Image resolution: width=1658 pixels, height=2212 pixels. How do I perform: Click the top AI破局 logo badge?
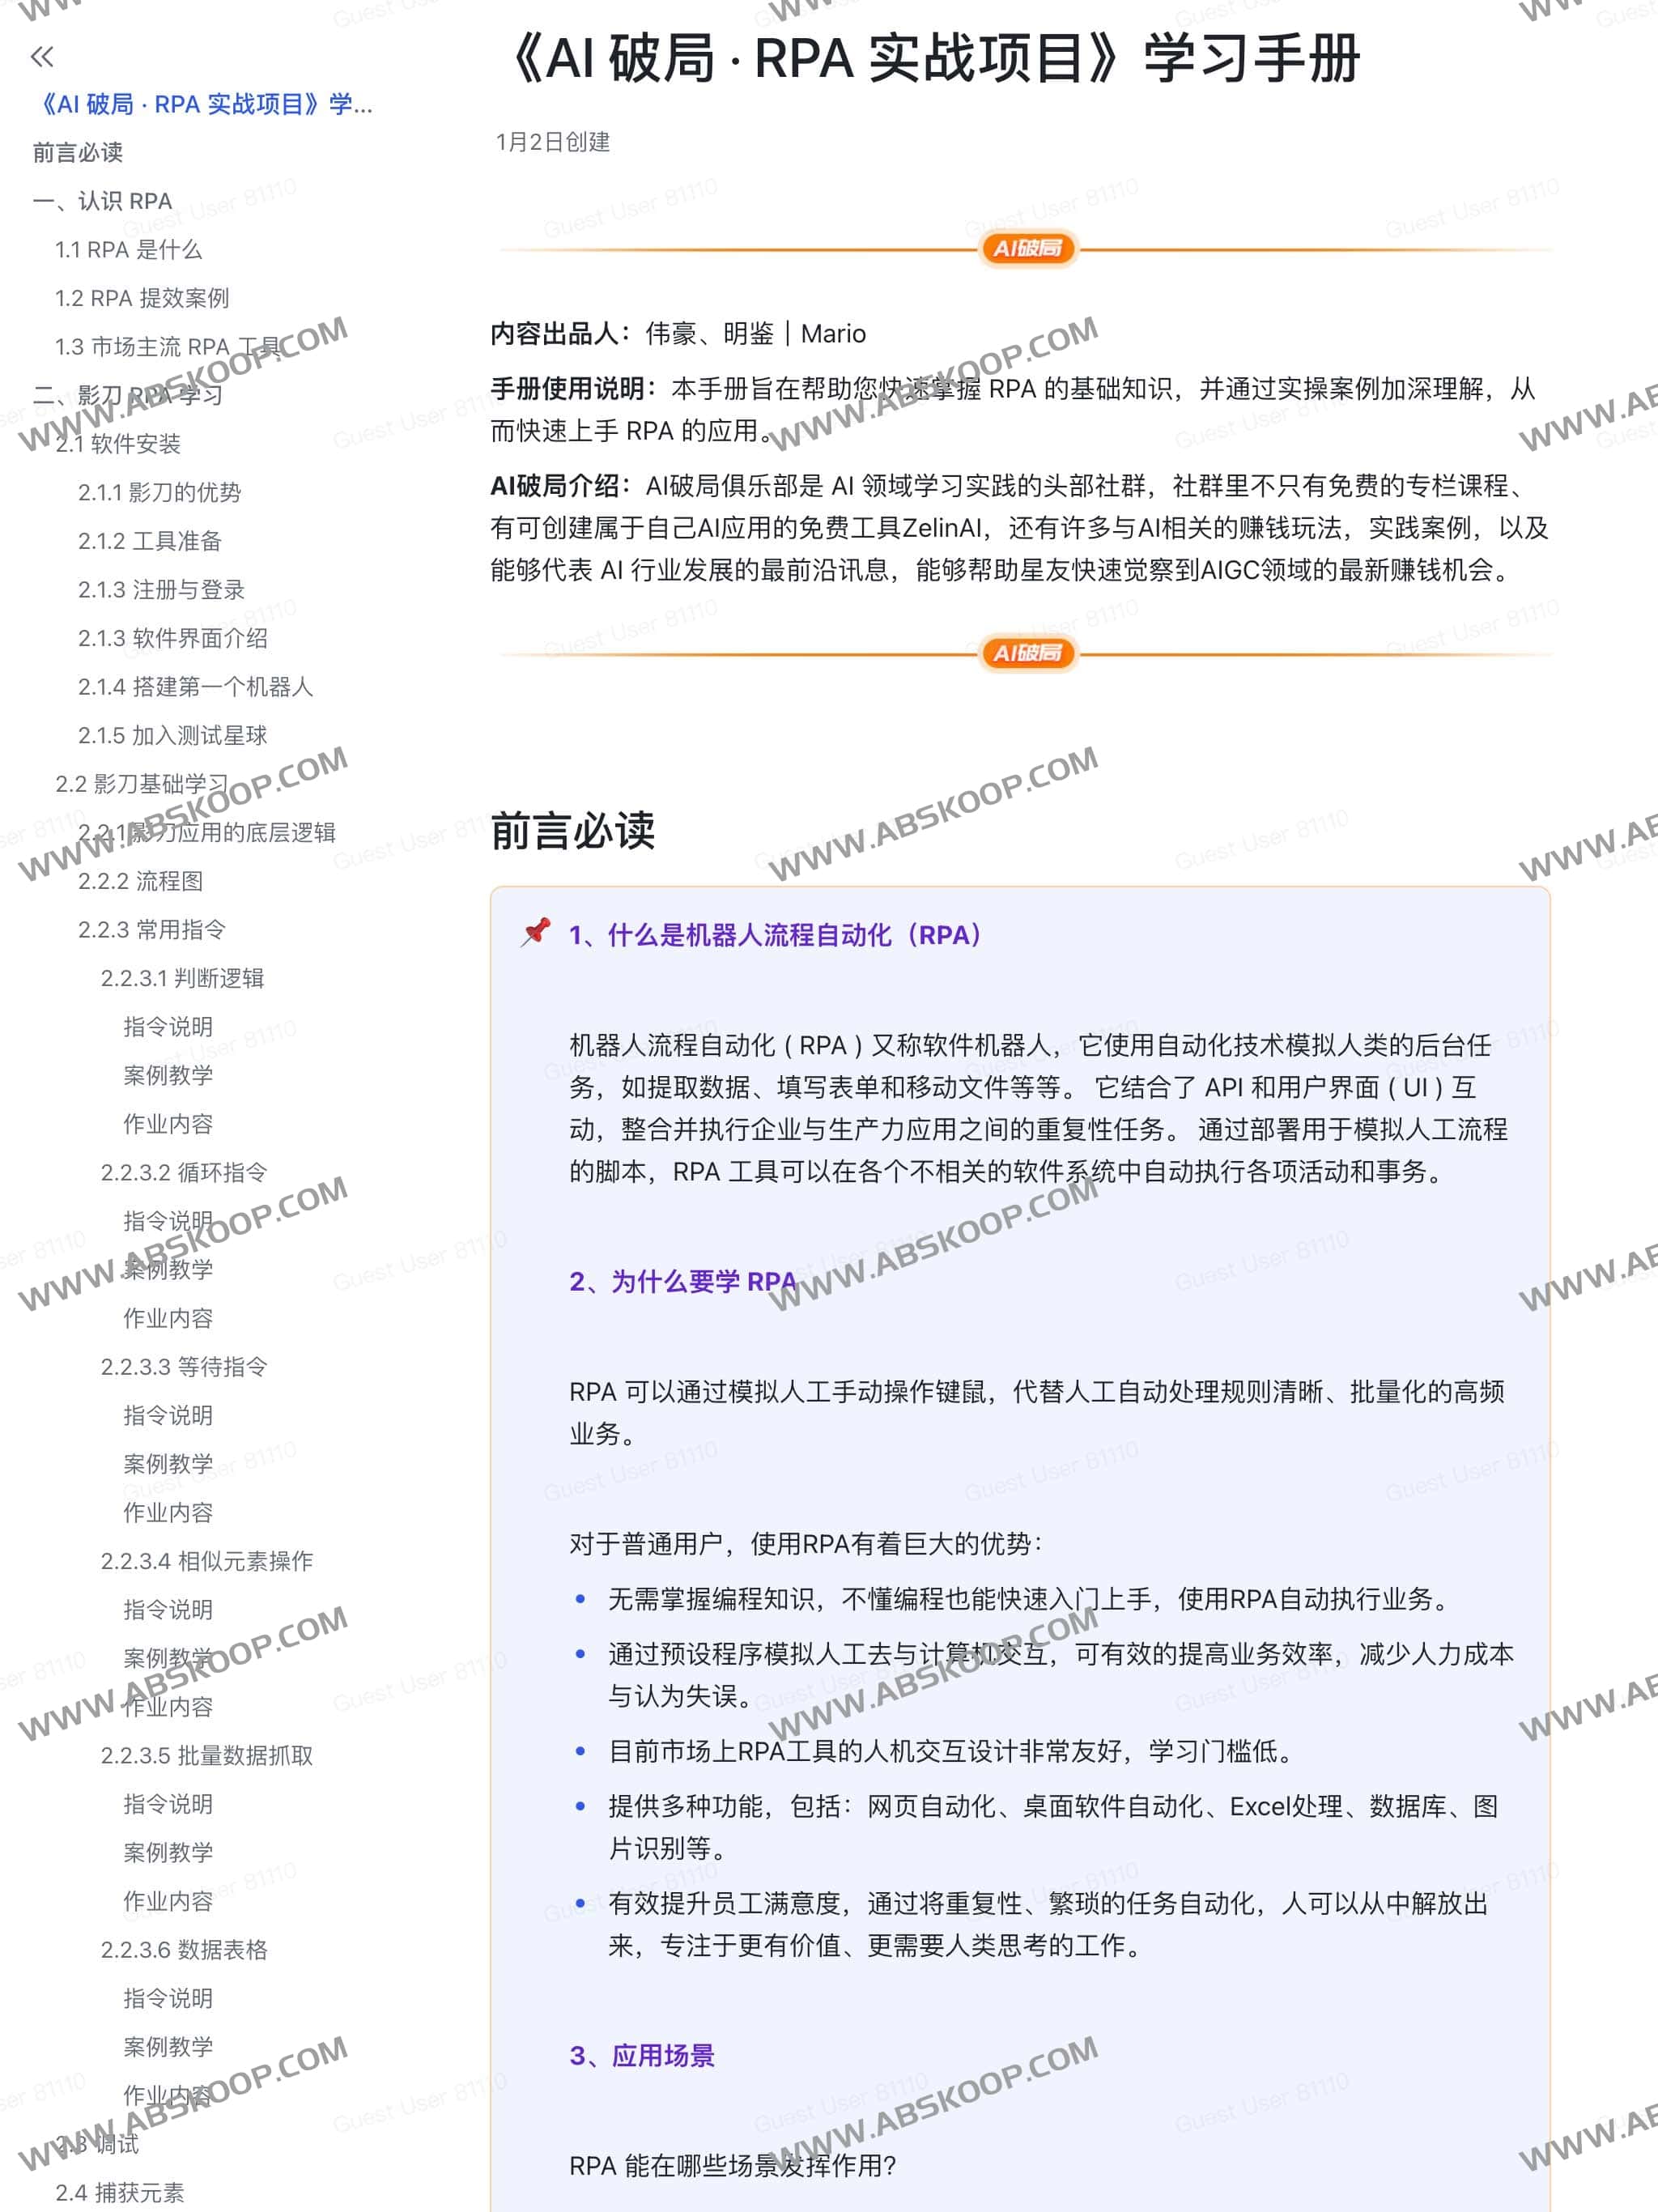(1028, 250)
